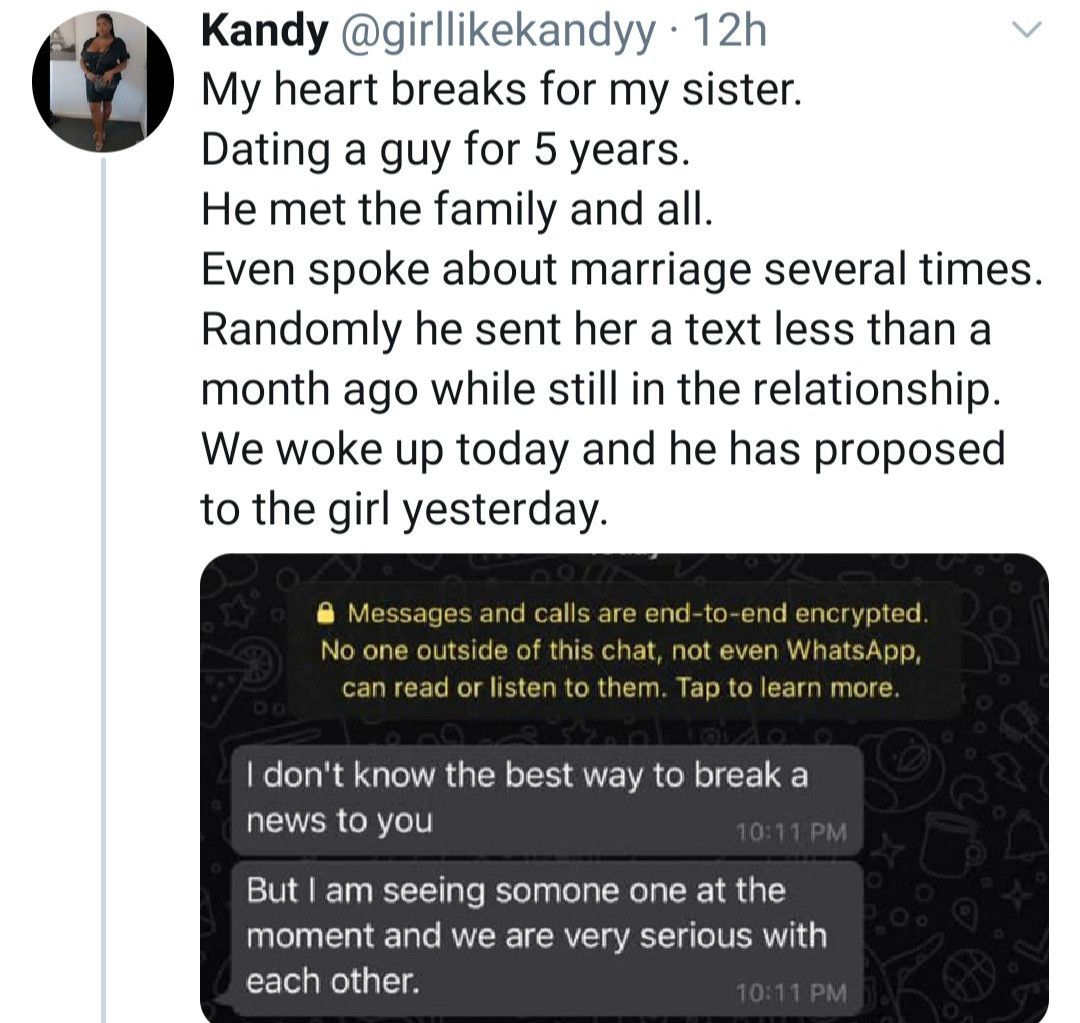Open the display name Kandy
Screen dimensions: 1080x1023
point(264,32)
